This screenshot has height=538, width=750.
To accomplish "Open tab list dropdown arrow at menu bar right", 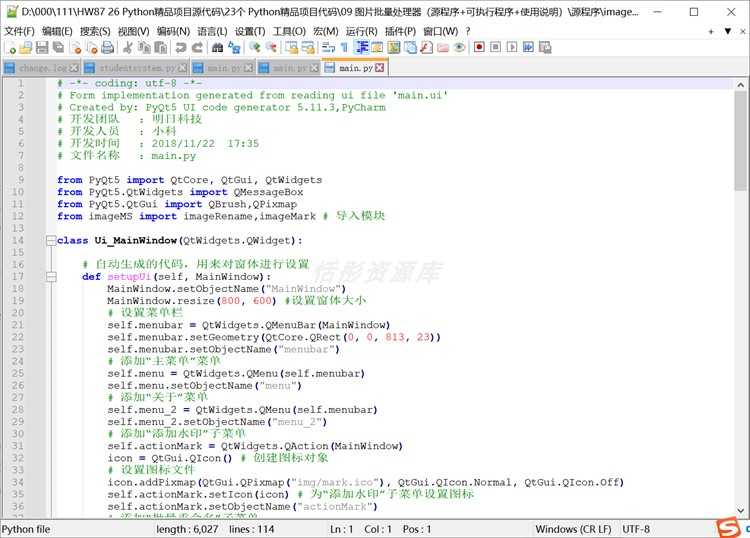I will pos(728,31).
